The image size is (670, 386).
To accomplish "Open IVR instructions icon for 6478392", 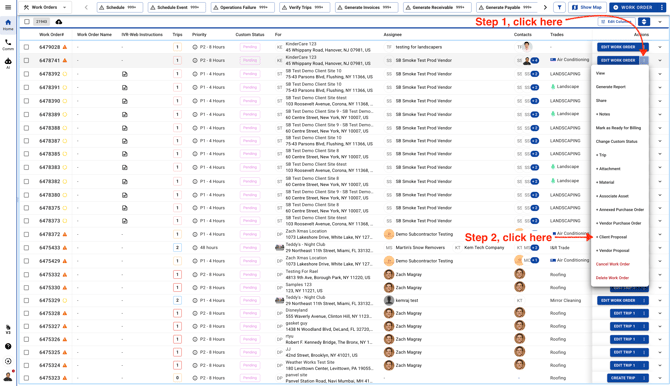I will [124, 74].
